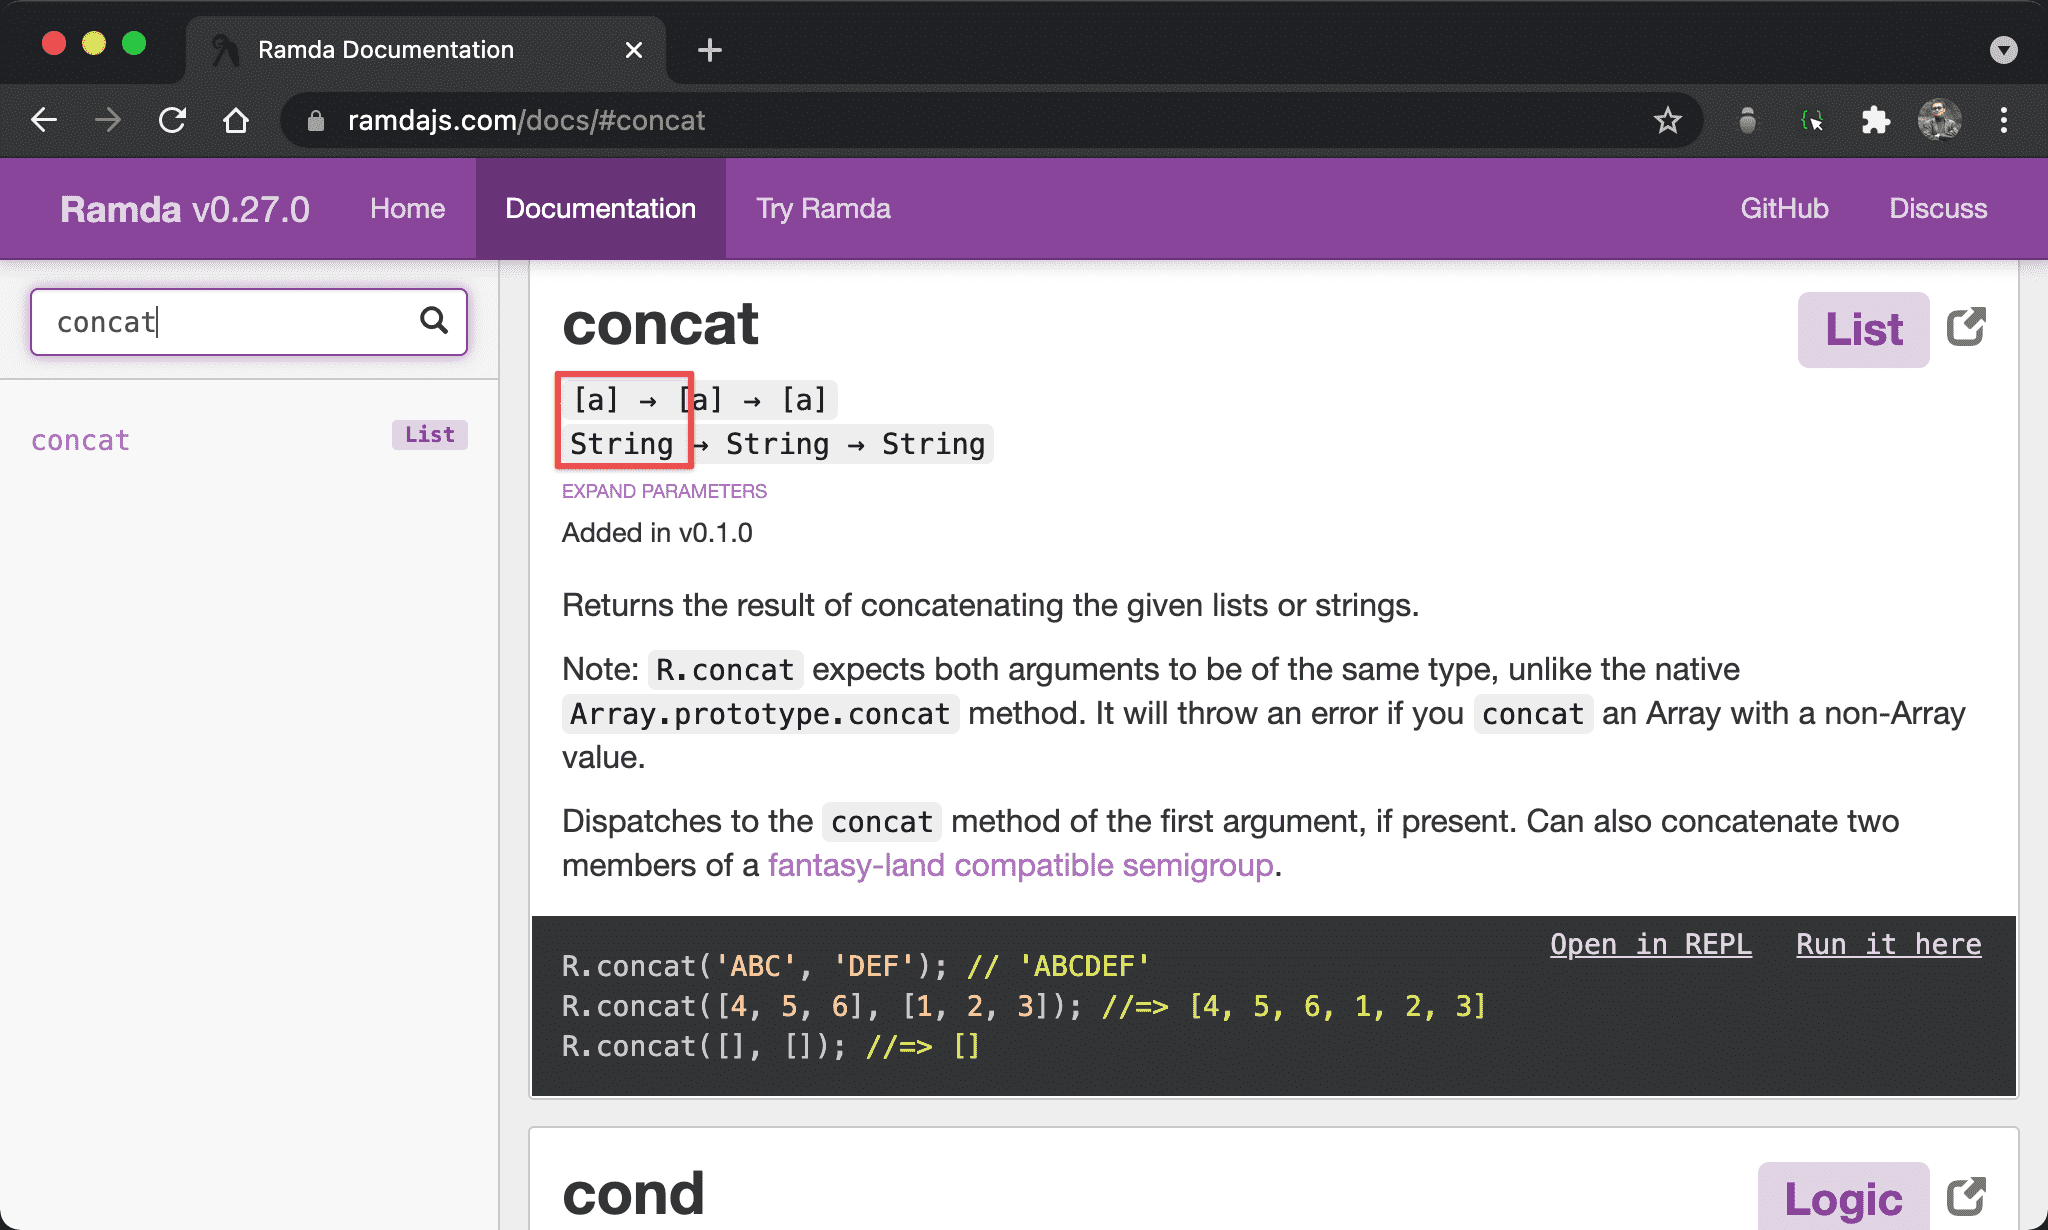2048x1230 pixels.
Task: Click the cond heading
Action: (x=633, y=1194)
